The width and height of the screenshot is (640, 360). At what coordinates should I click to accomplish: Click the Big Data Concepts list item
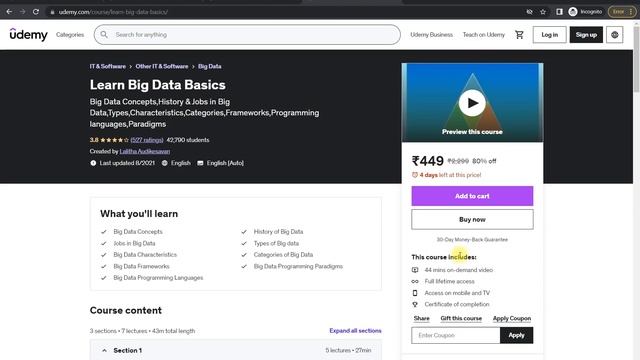[138, 231]
